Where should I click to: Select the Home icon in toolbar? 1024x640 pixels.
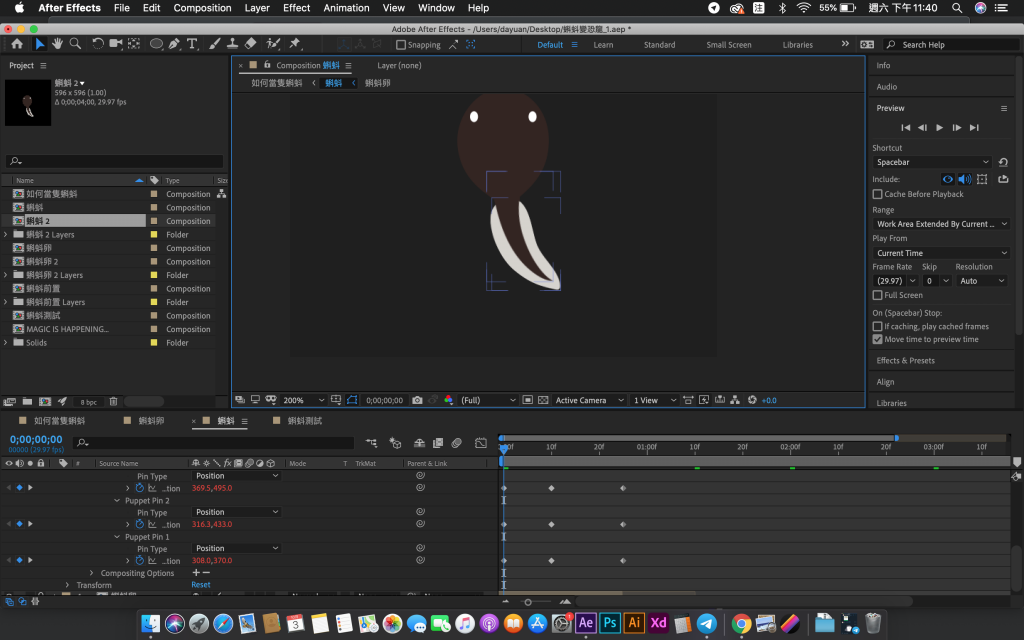17,44
